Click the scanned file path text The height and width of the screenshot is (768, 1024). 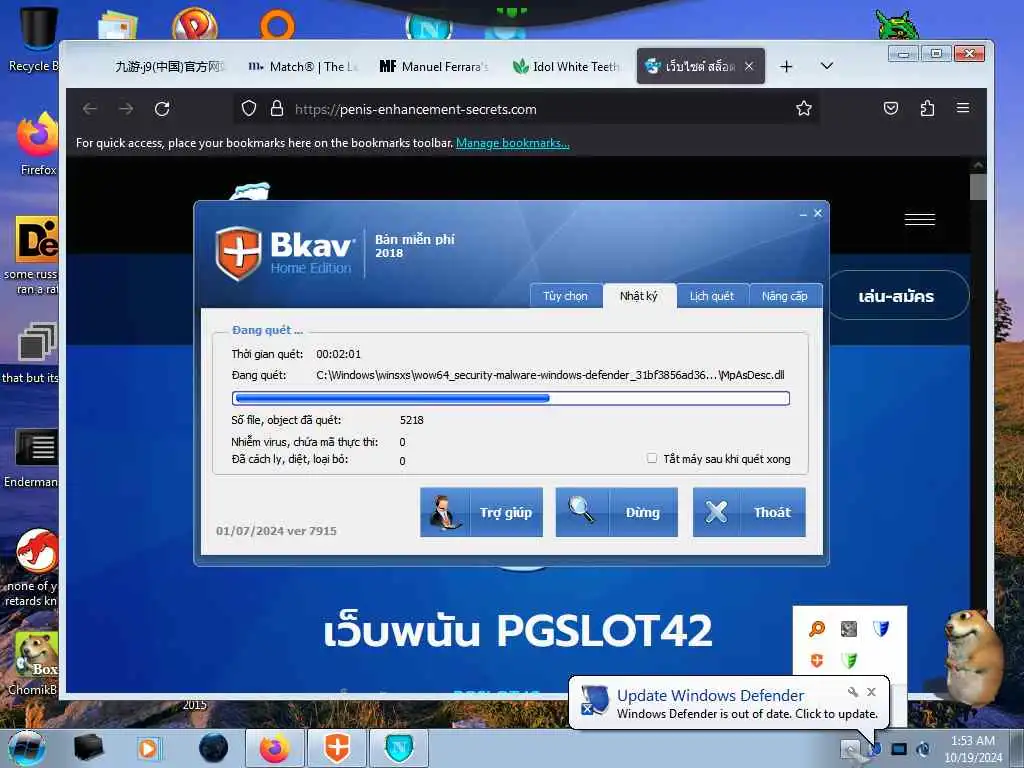point(551,375)
